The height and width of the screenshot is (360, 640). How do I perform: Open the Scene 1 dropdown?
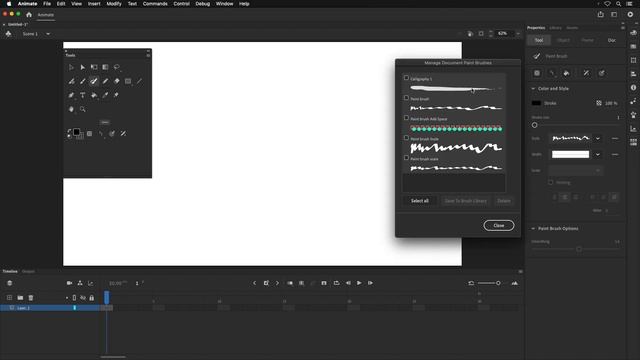48,34
